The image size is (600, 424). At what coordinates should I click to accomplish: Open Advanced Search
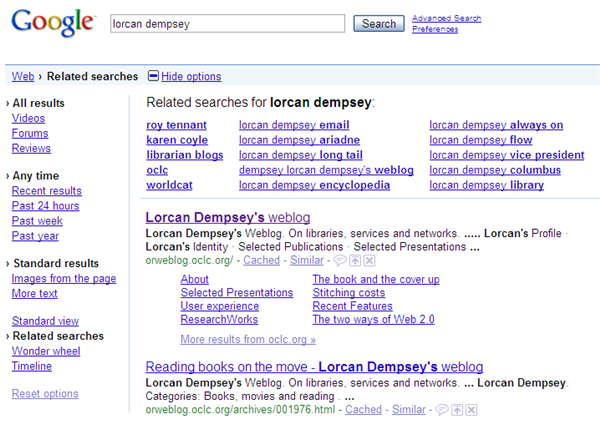(x=447, y=18)
